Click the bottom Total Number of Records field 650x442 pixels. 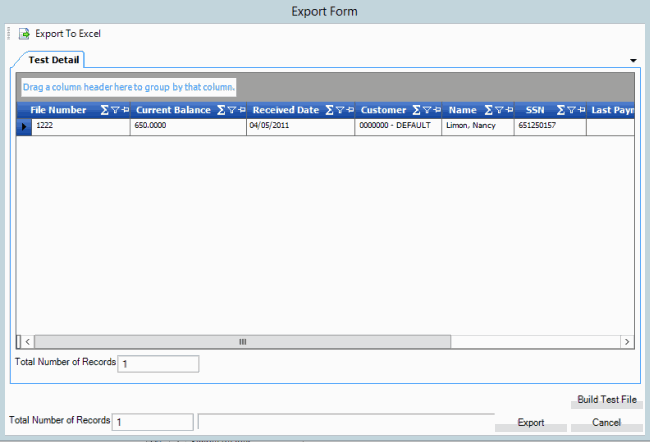pos(152,422)
